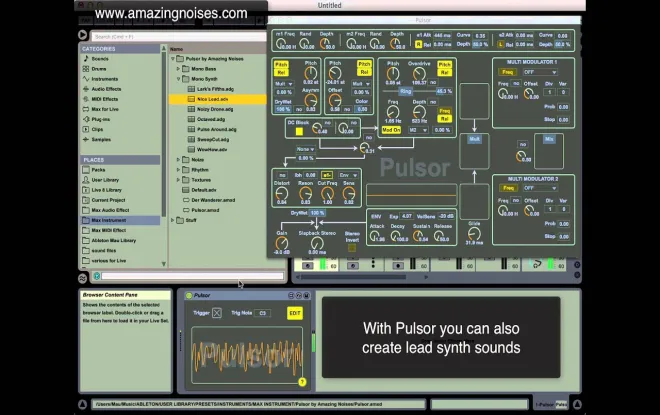Image resolution: width=660 pixels, height=415 pixels.
Task: Click the MIDI Effects category icon
Action: 86,99
